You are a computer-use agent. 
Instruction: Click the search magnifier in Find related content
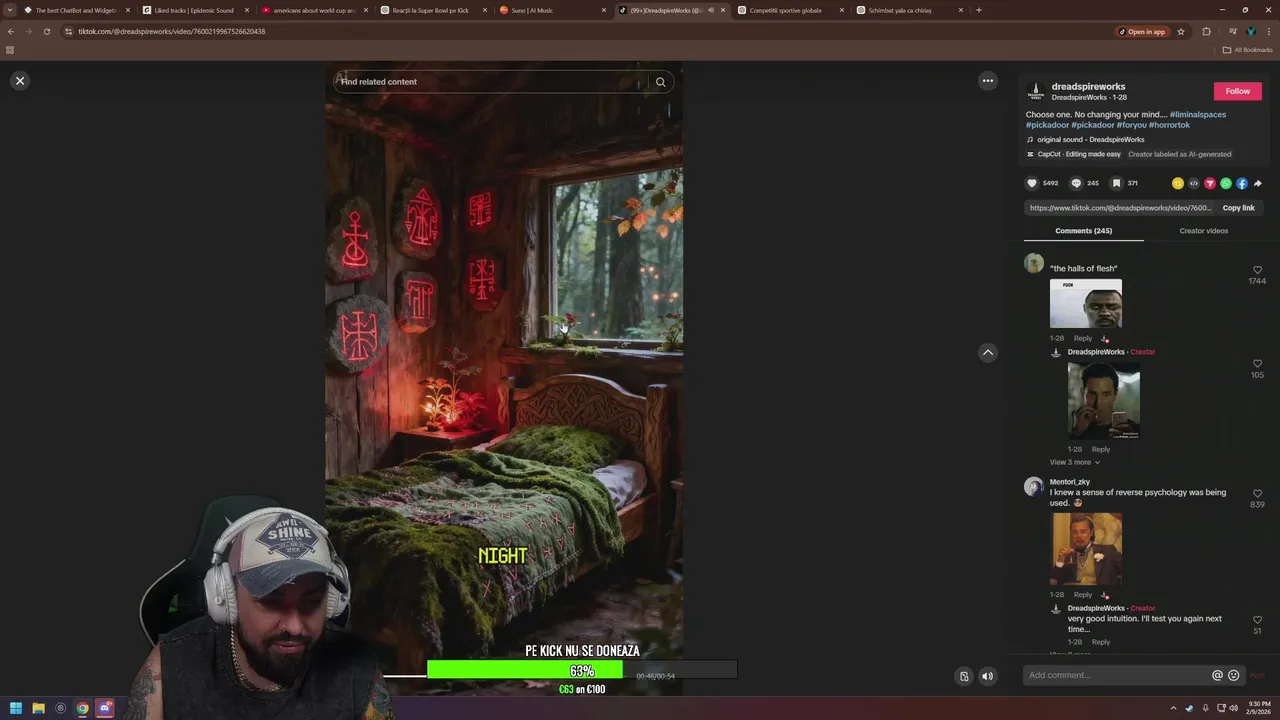[660, 82]
